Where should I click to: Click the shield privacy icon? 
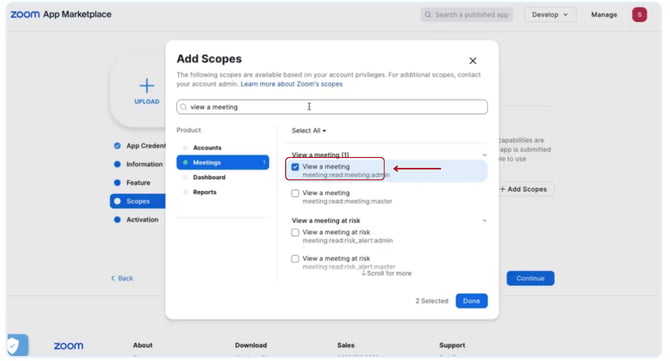click(14, 345)
